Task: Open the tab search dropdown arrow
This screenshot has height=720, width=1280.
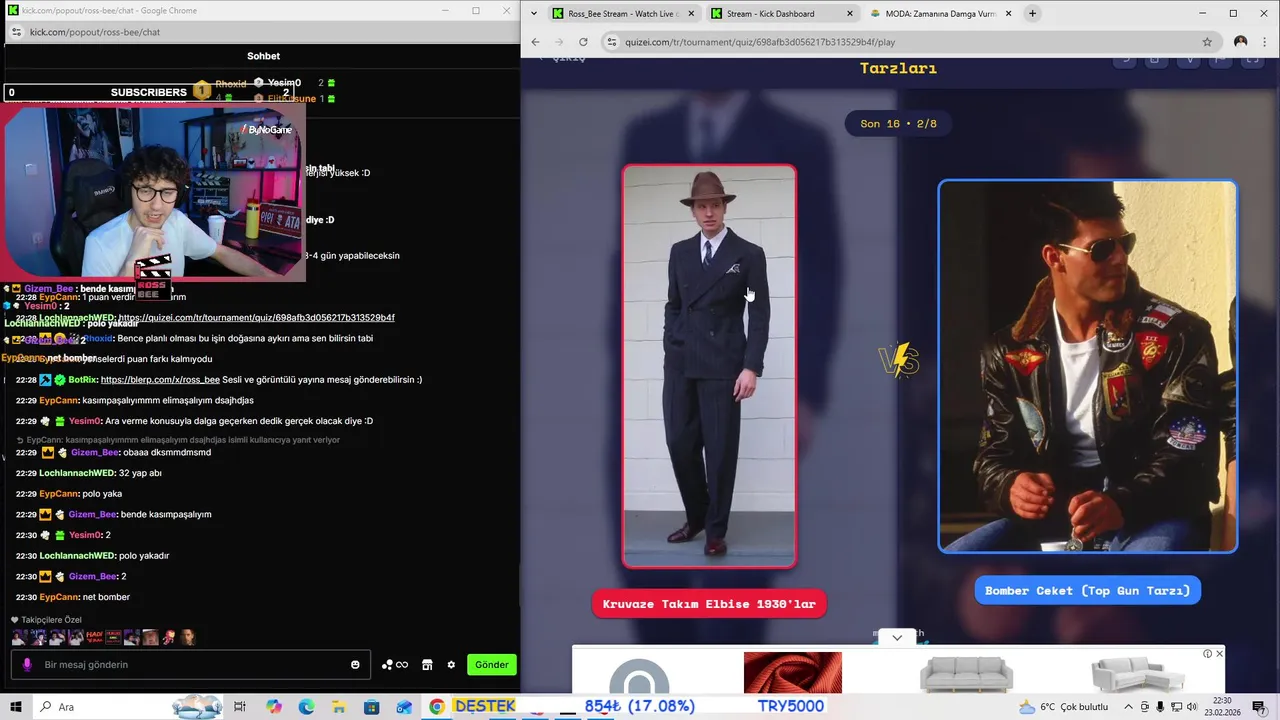Action: 534,14
